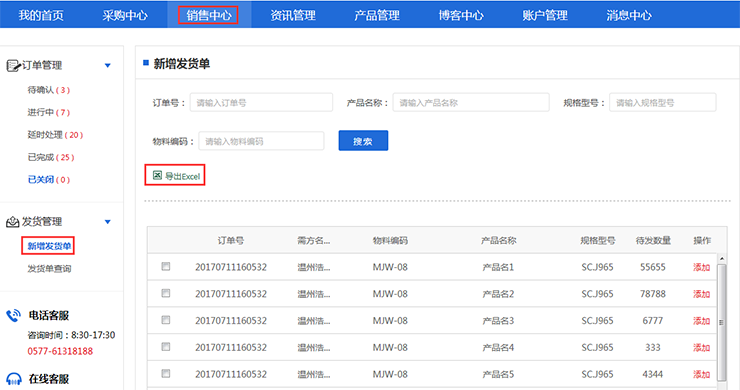
Task: Click into the 产品名称 input field
Action: [471, 102]
